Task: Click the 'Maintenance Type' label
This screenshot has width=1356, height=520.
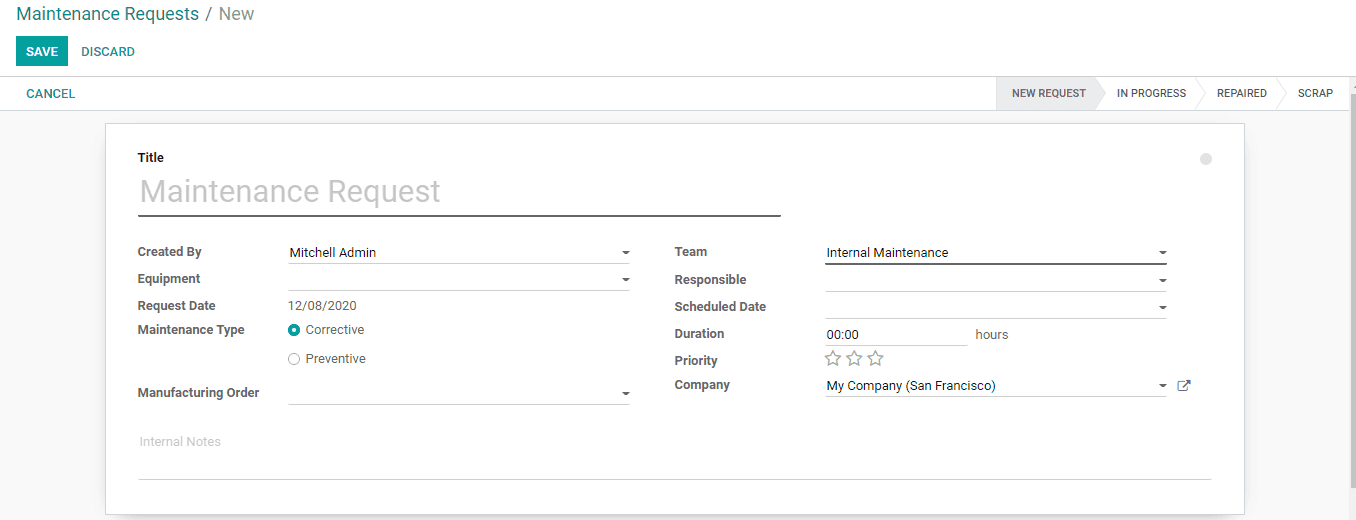Action: 191,330
